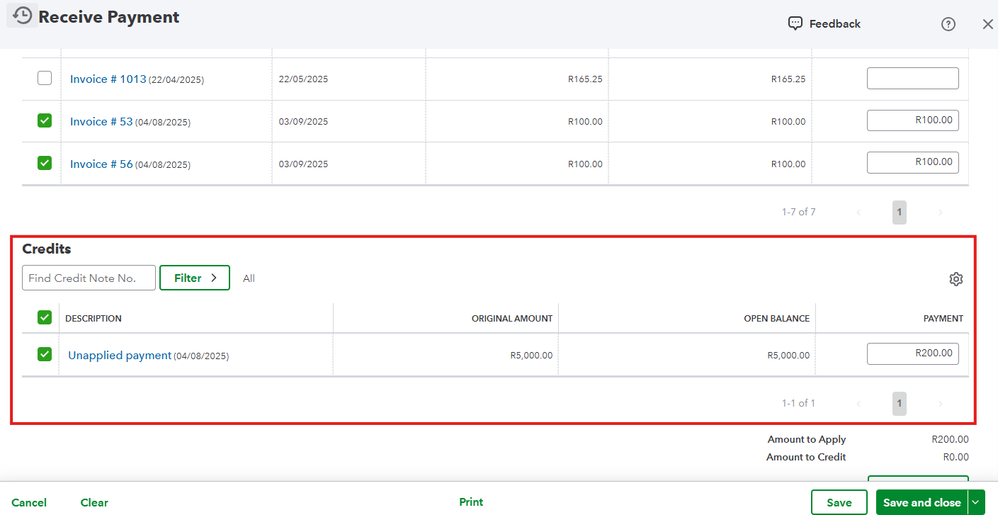The image size is (998, 515).
Task: Untick the Invoice # 53 checkbox
Action: pyautogui.click(x=44, y=120)
